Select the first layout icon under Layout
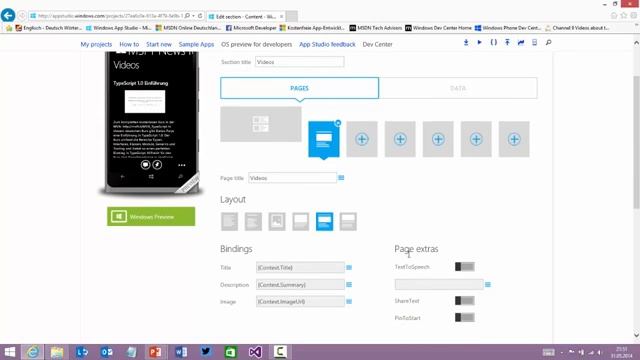The width and height of the screenshot is (640, 360). pyautogui.click(x=229, y=222)
